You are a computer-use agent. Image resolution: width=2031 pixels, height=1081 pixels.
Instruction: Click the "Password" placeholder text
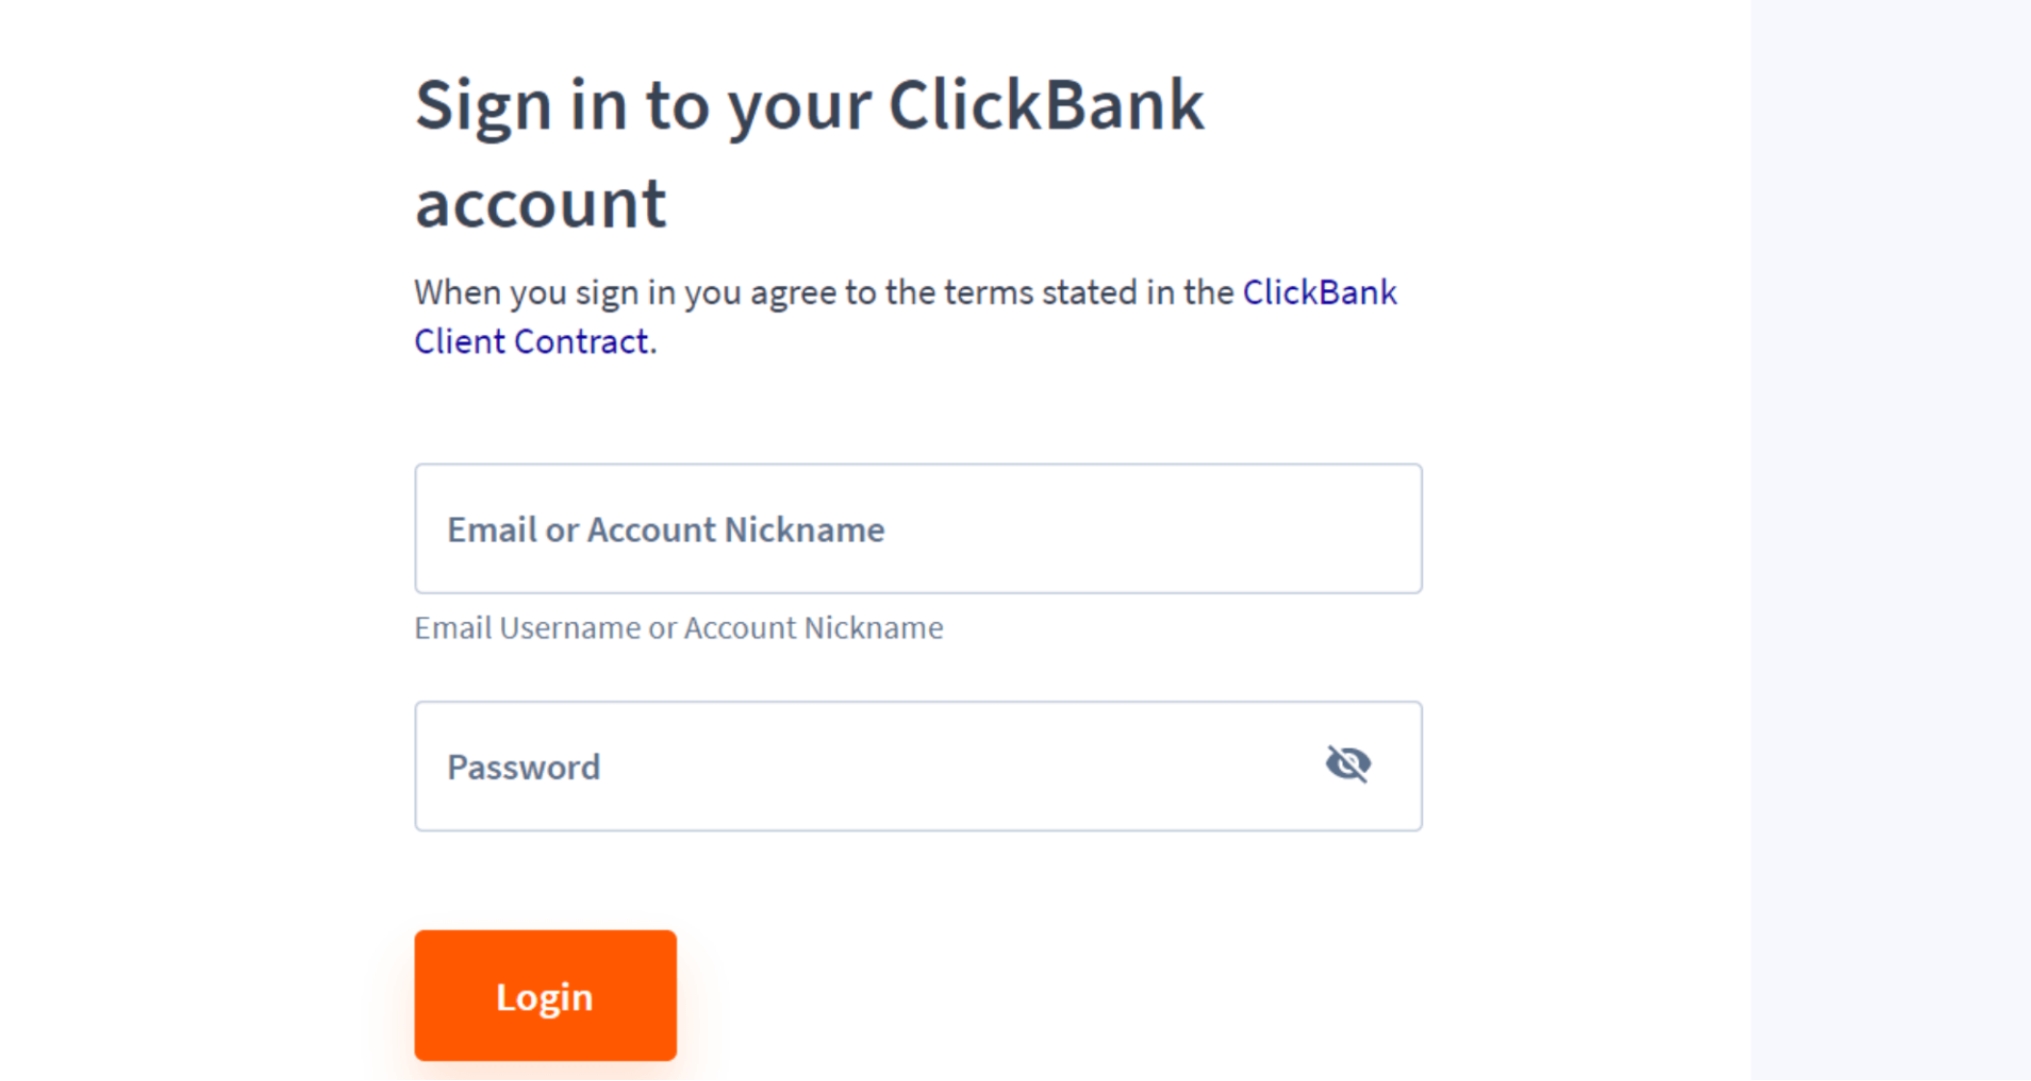tap(523, 768)
